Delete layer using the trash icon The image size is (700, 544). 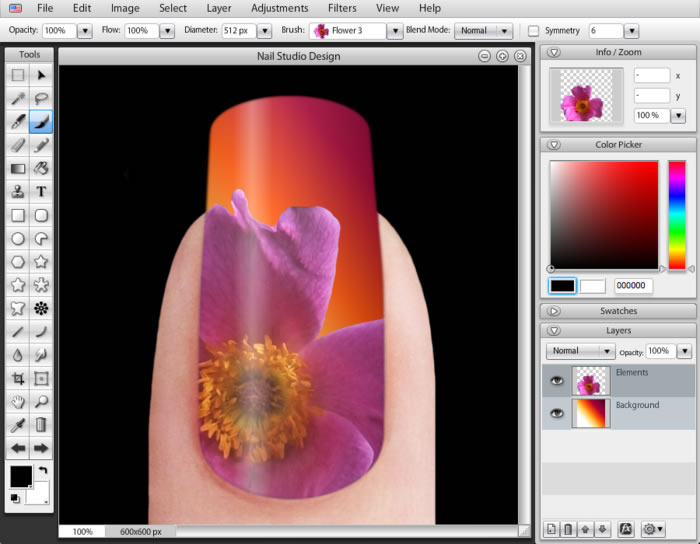tap(568, 529)
